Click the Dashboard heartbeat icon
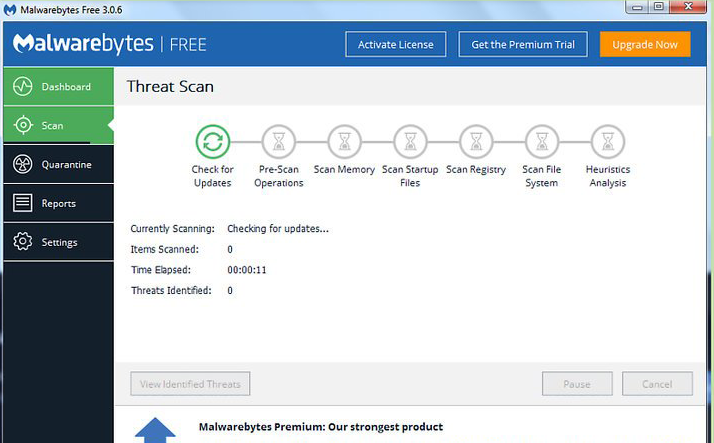This screenshot has height=443, width=714. [x=22, y=87]
